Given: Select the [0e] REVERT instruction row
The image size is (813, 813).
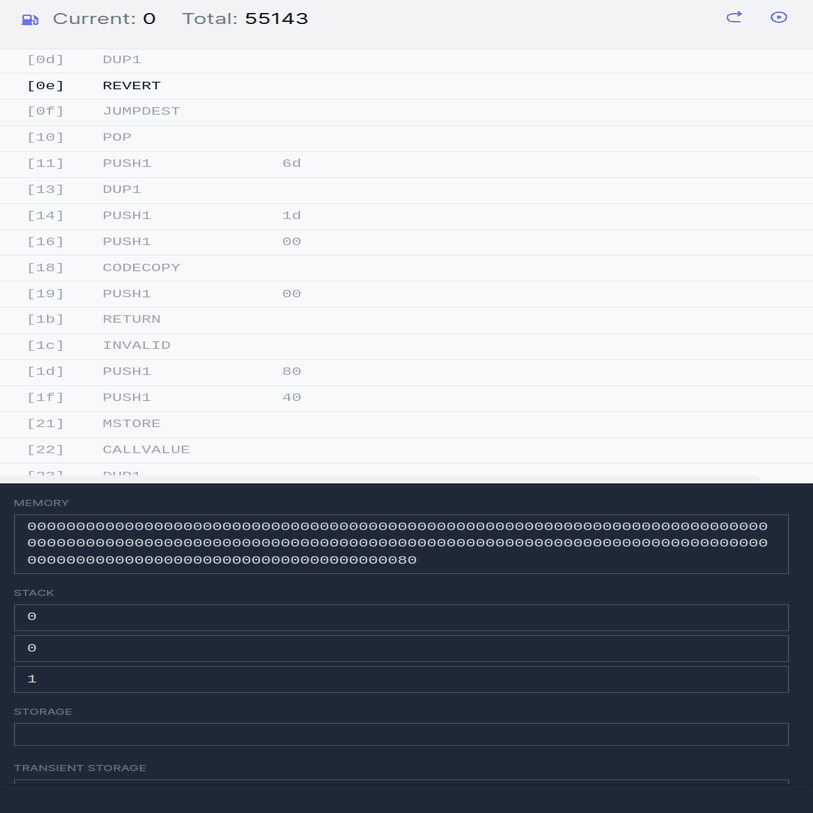Looking at the screenshot, I should (406, 86).
